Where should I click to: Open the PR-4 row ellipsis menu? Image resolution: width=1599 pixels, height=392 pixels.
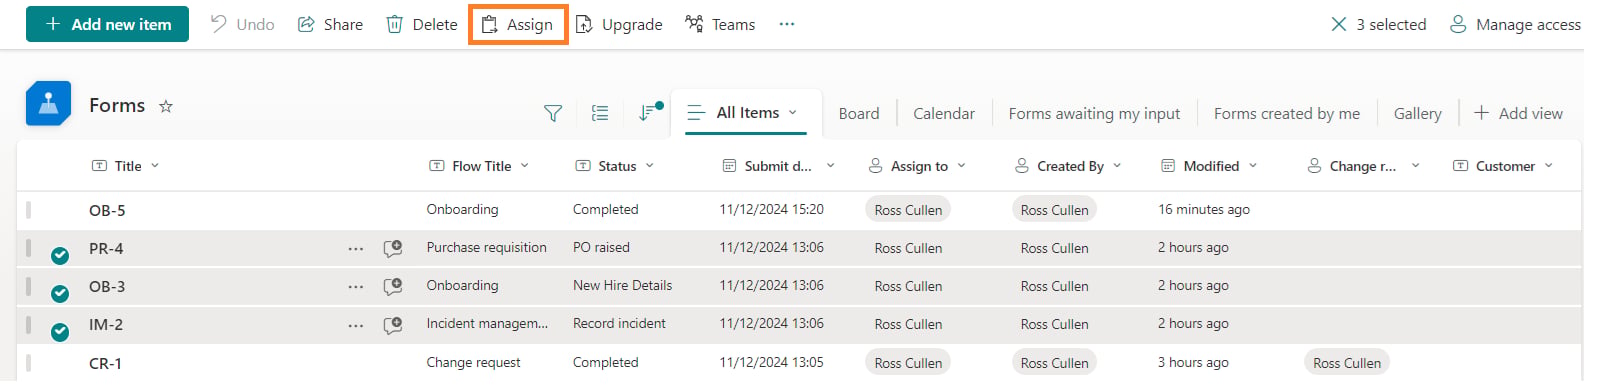click(356, 249)
